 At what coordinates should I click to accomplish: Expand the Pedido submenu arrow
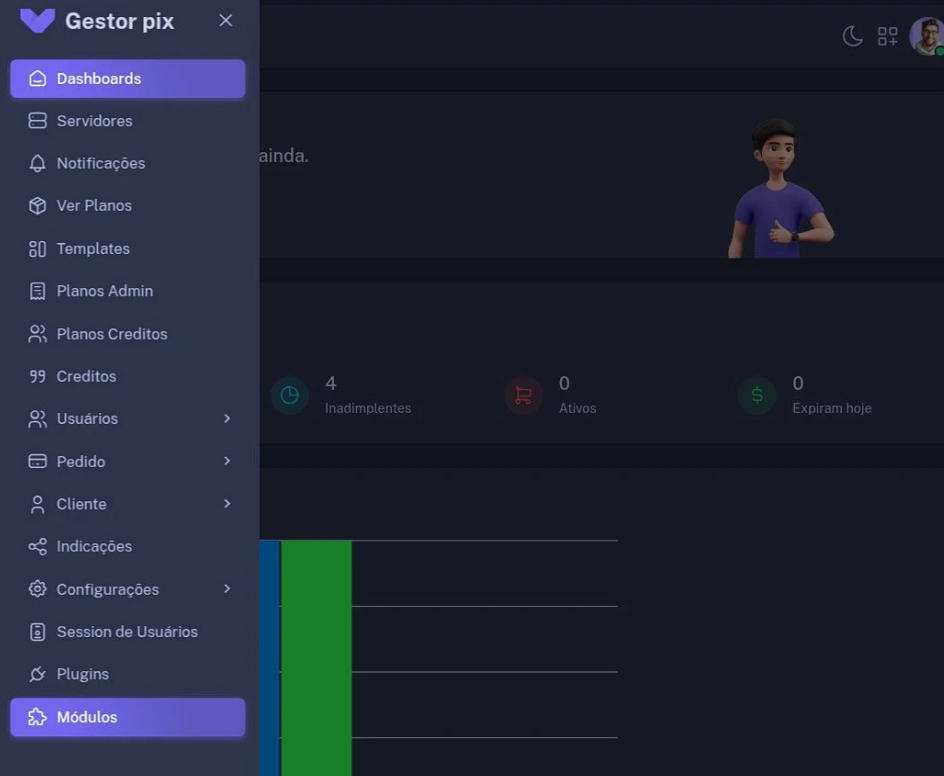click(x=227, y=461)
